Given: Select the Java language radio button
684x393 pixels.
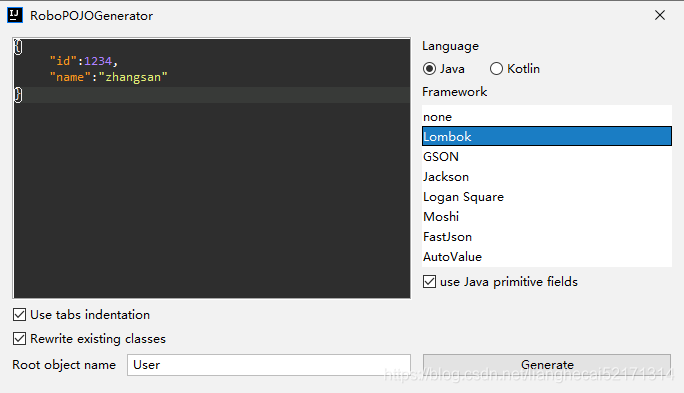Looking at the screenshot, I should tap(430, 69).
